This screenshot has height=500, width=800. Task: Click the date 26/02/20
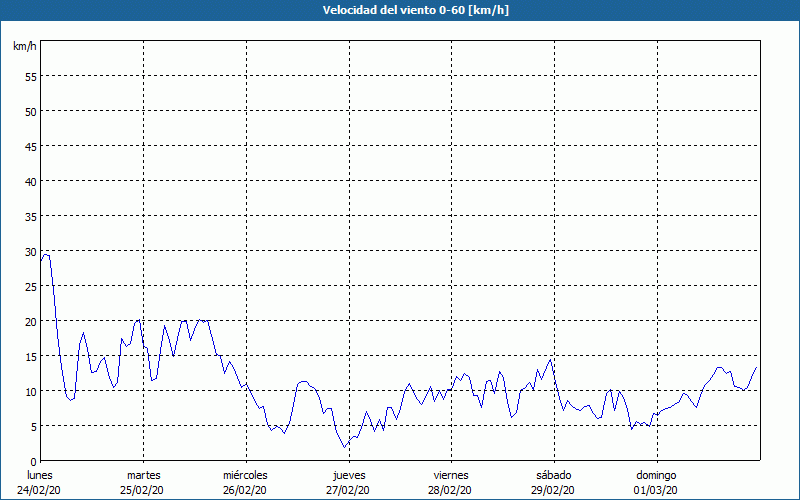click(245, 490)
